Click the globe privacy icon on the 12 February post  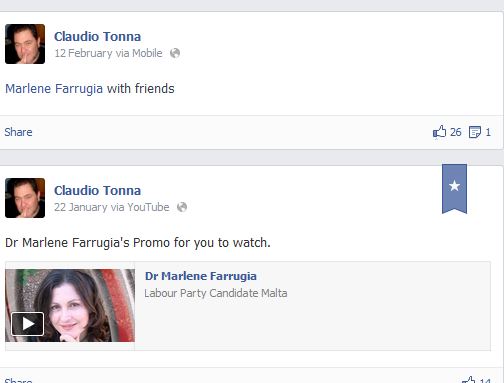pos(175,53)
